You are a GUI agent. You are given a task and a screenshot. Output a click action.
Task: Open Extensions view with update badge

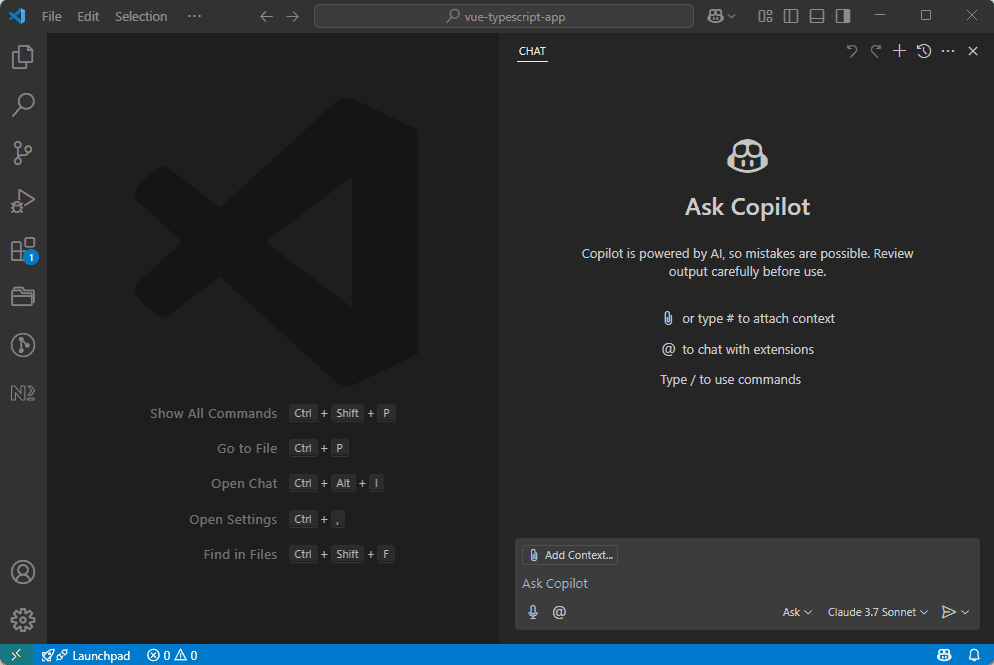tap(23, 249)
